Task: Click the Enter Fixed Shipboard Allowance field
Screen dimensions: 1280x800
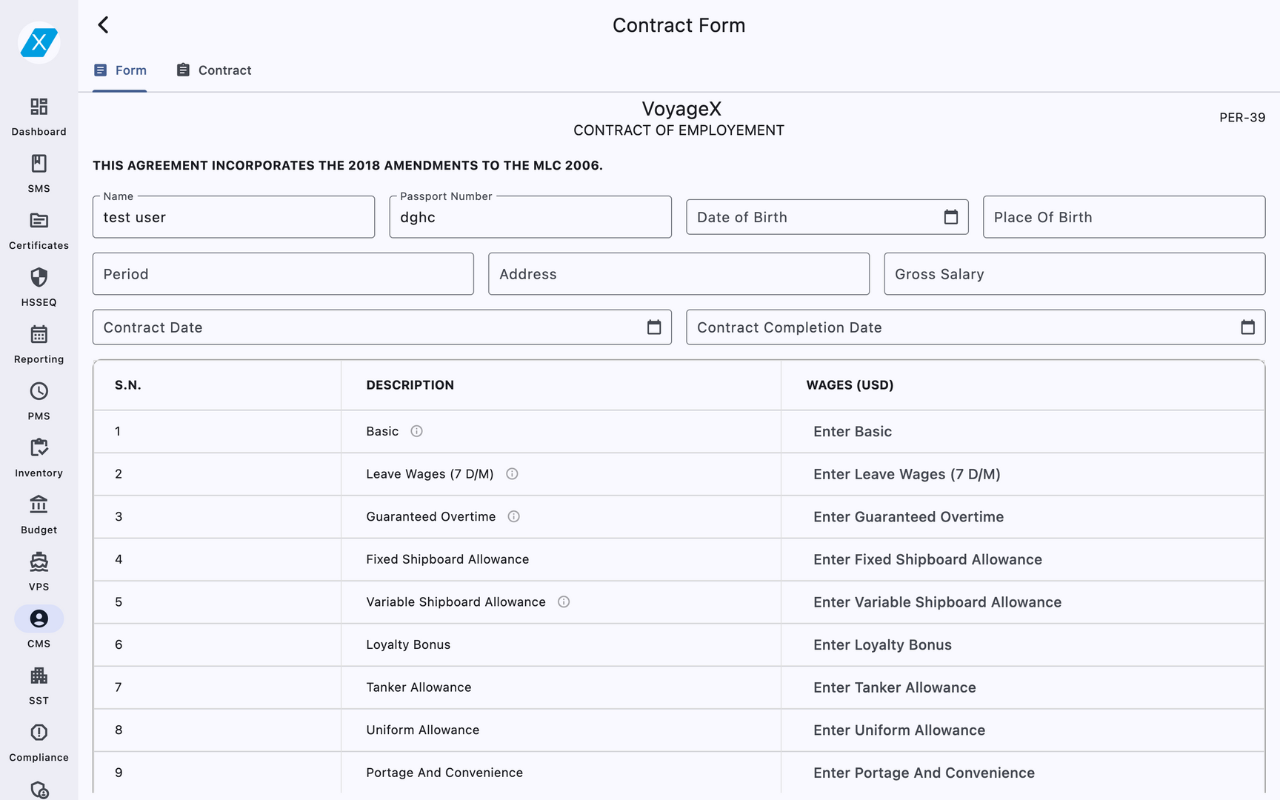Action: coord(1023,560)
